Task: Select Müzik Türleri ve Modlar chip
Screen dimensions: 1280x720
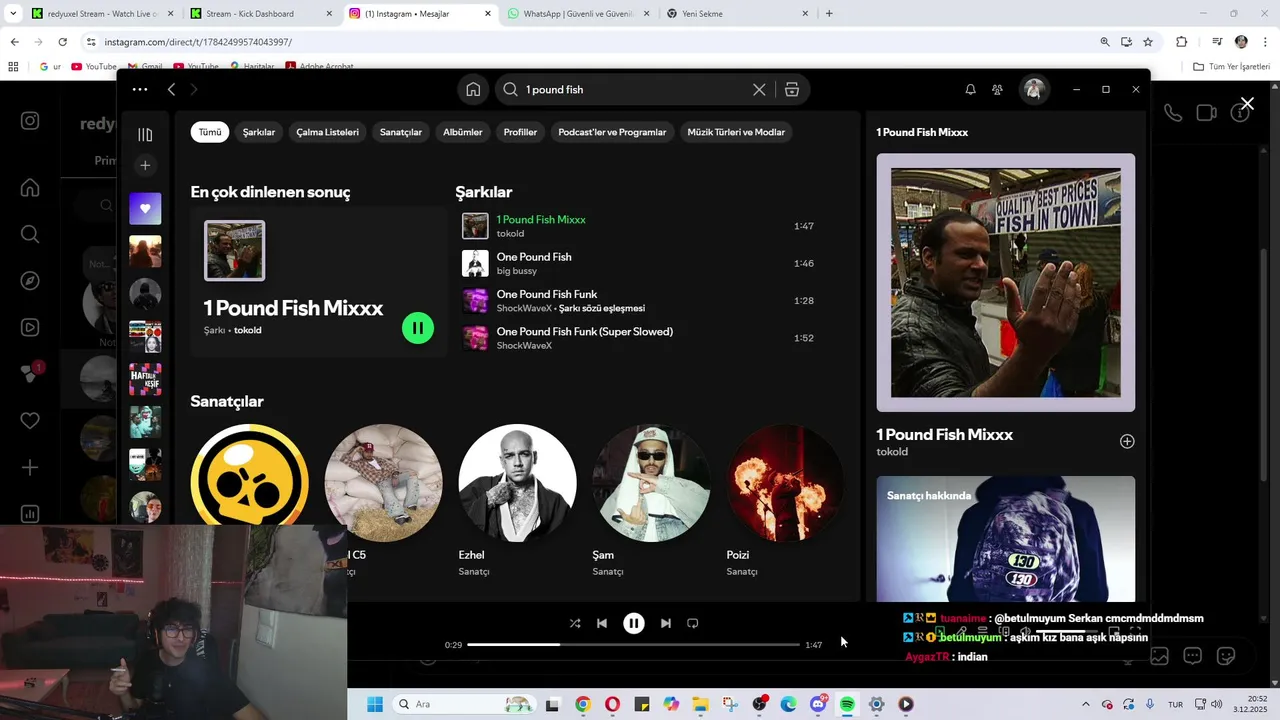Action: 736,132
